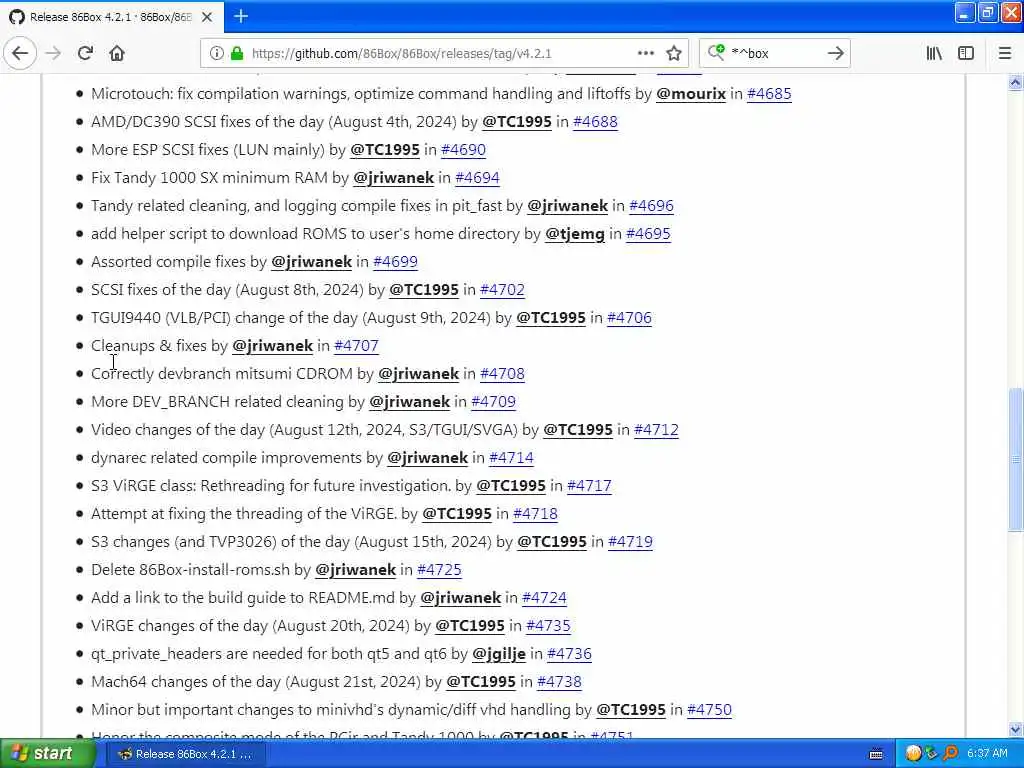Click the browser forward arrow
The width and height of the screenshot is (1024, 768).
tap(53, 54)
